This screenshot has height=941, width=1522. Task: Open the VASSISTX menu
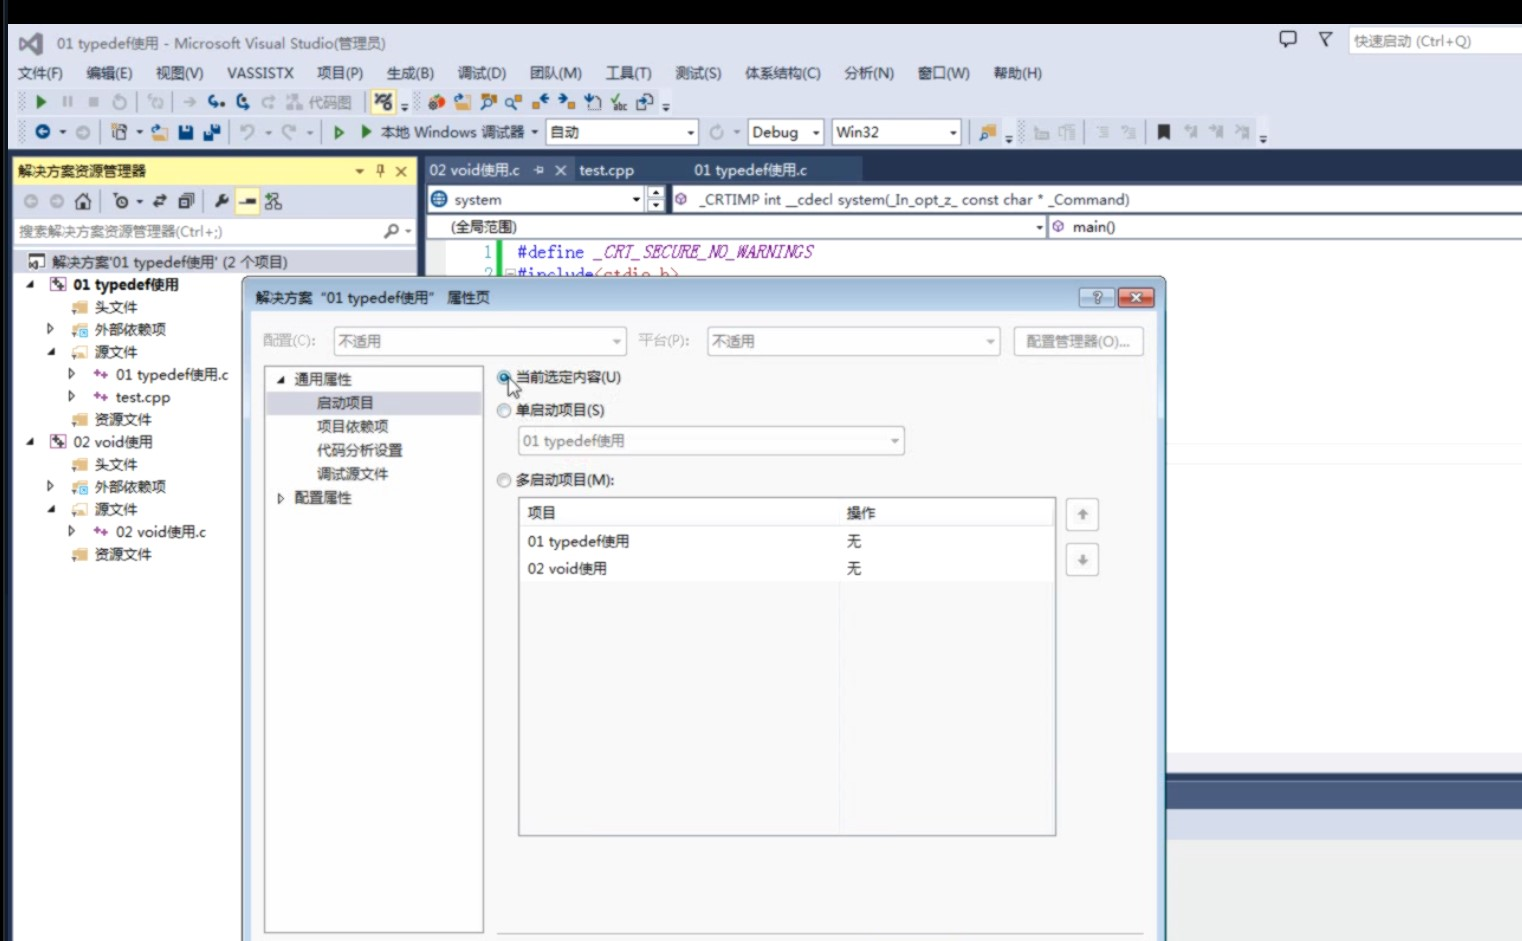260,73
